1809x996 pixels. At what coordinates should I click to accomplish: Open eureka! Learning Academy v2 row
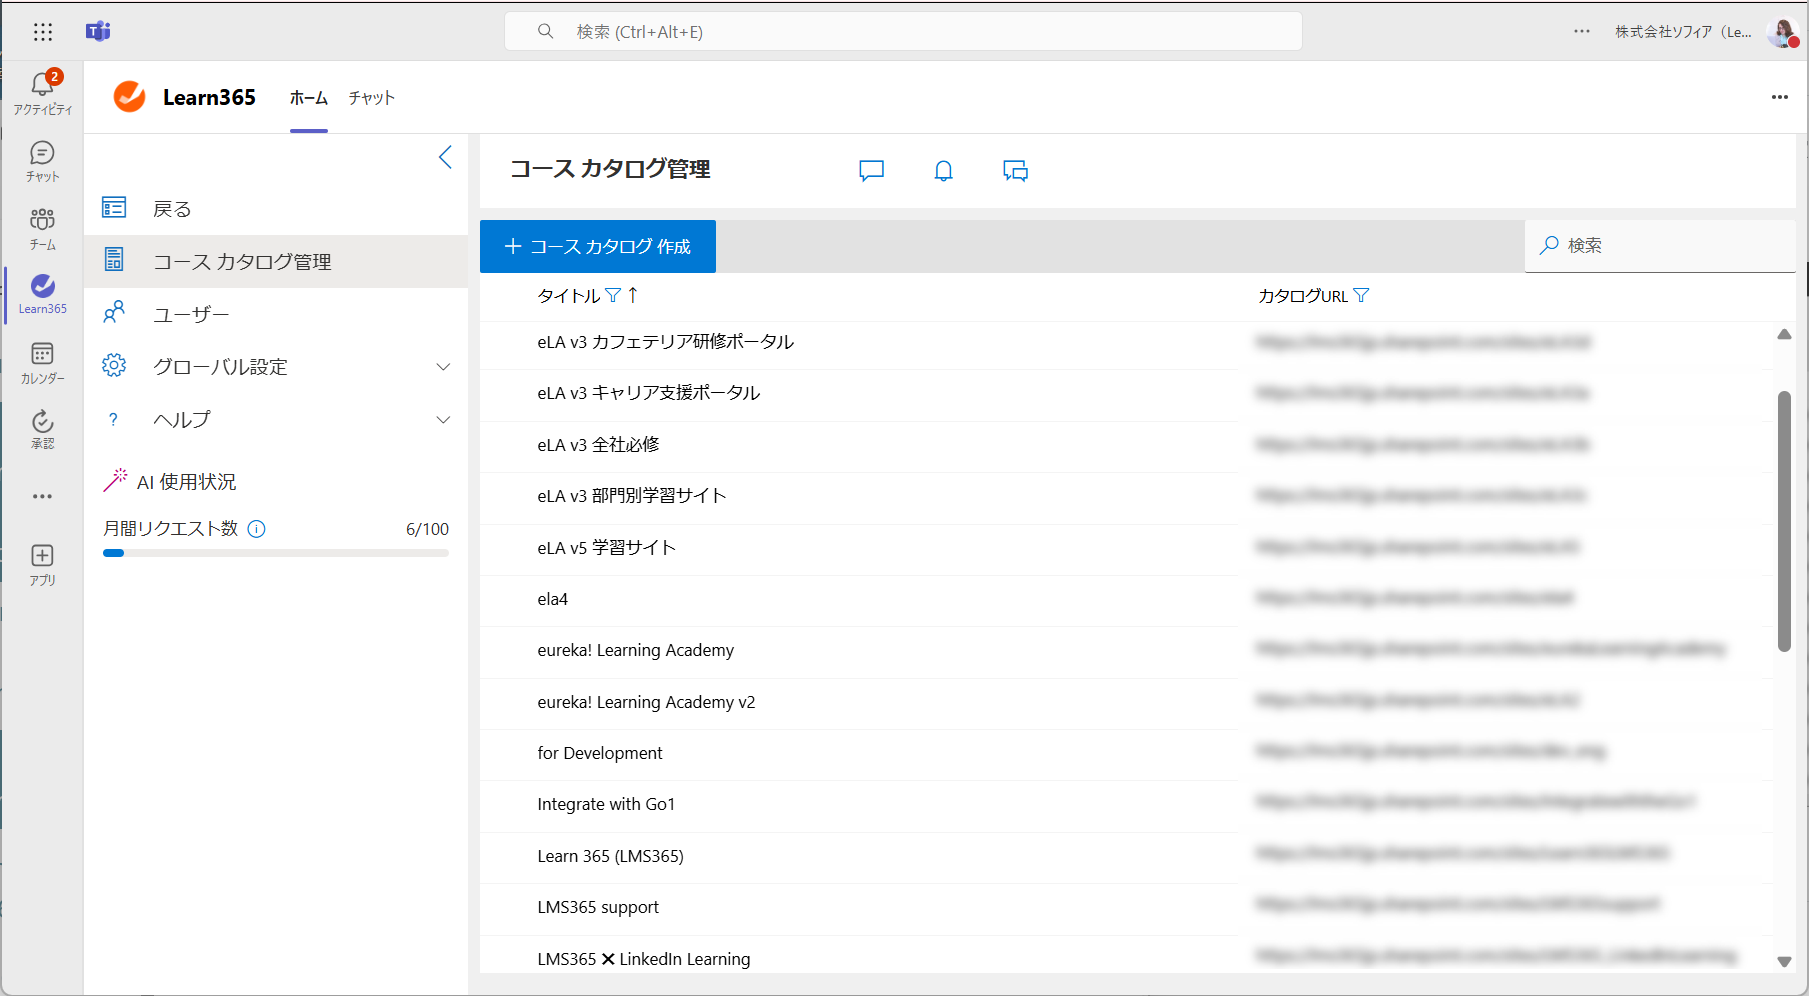[x=646, y=702]
